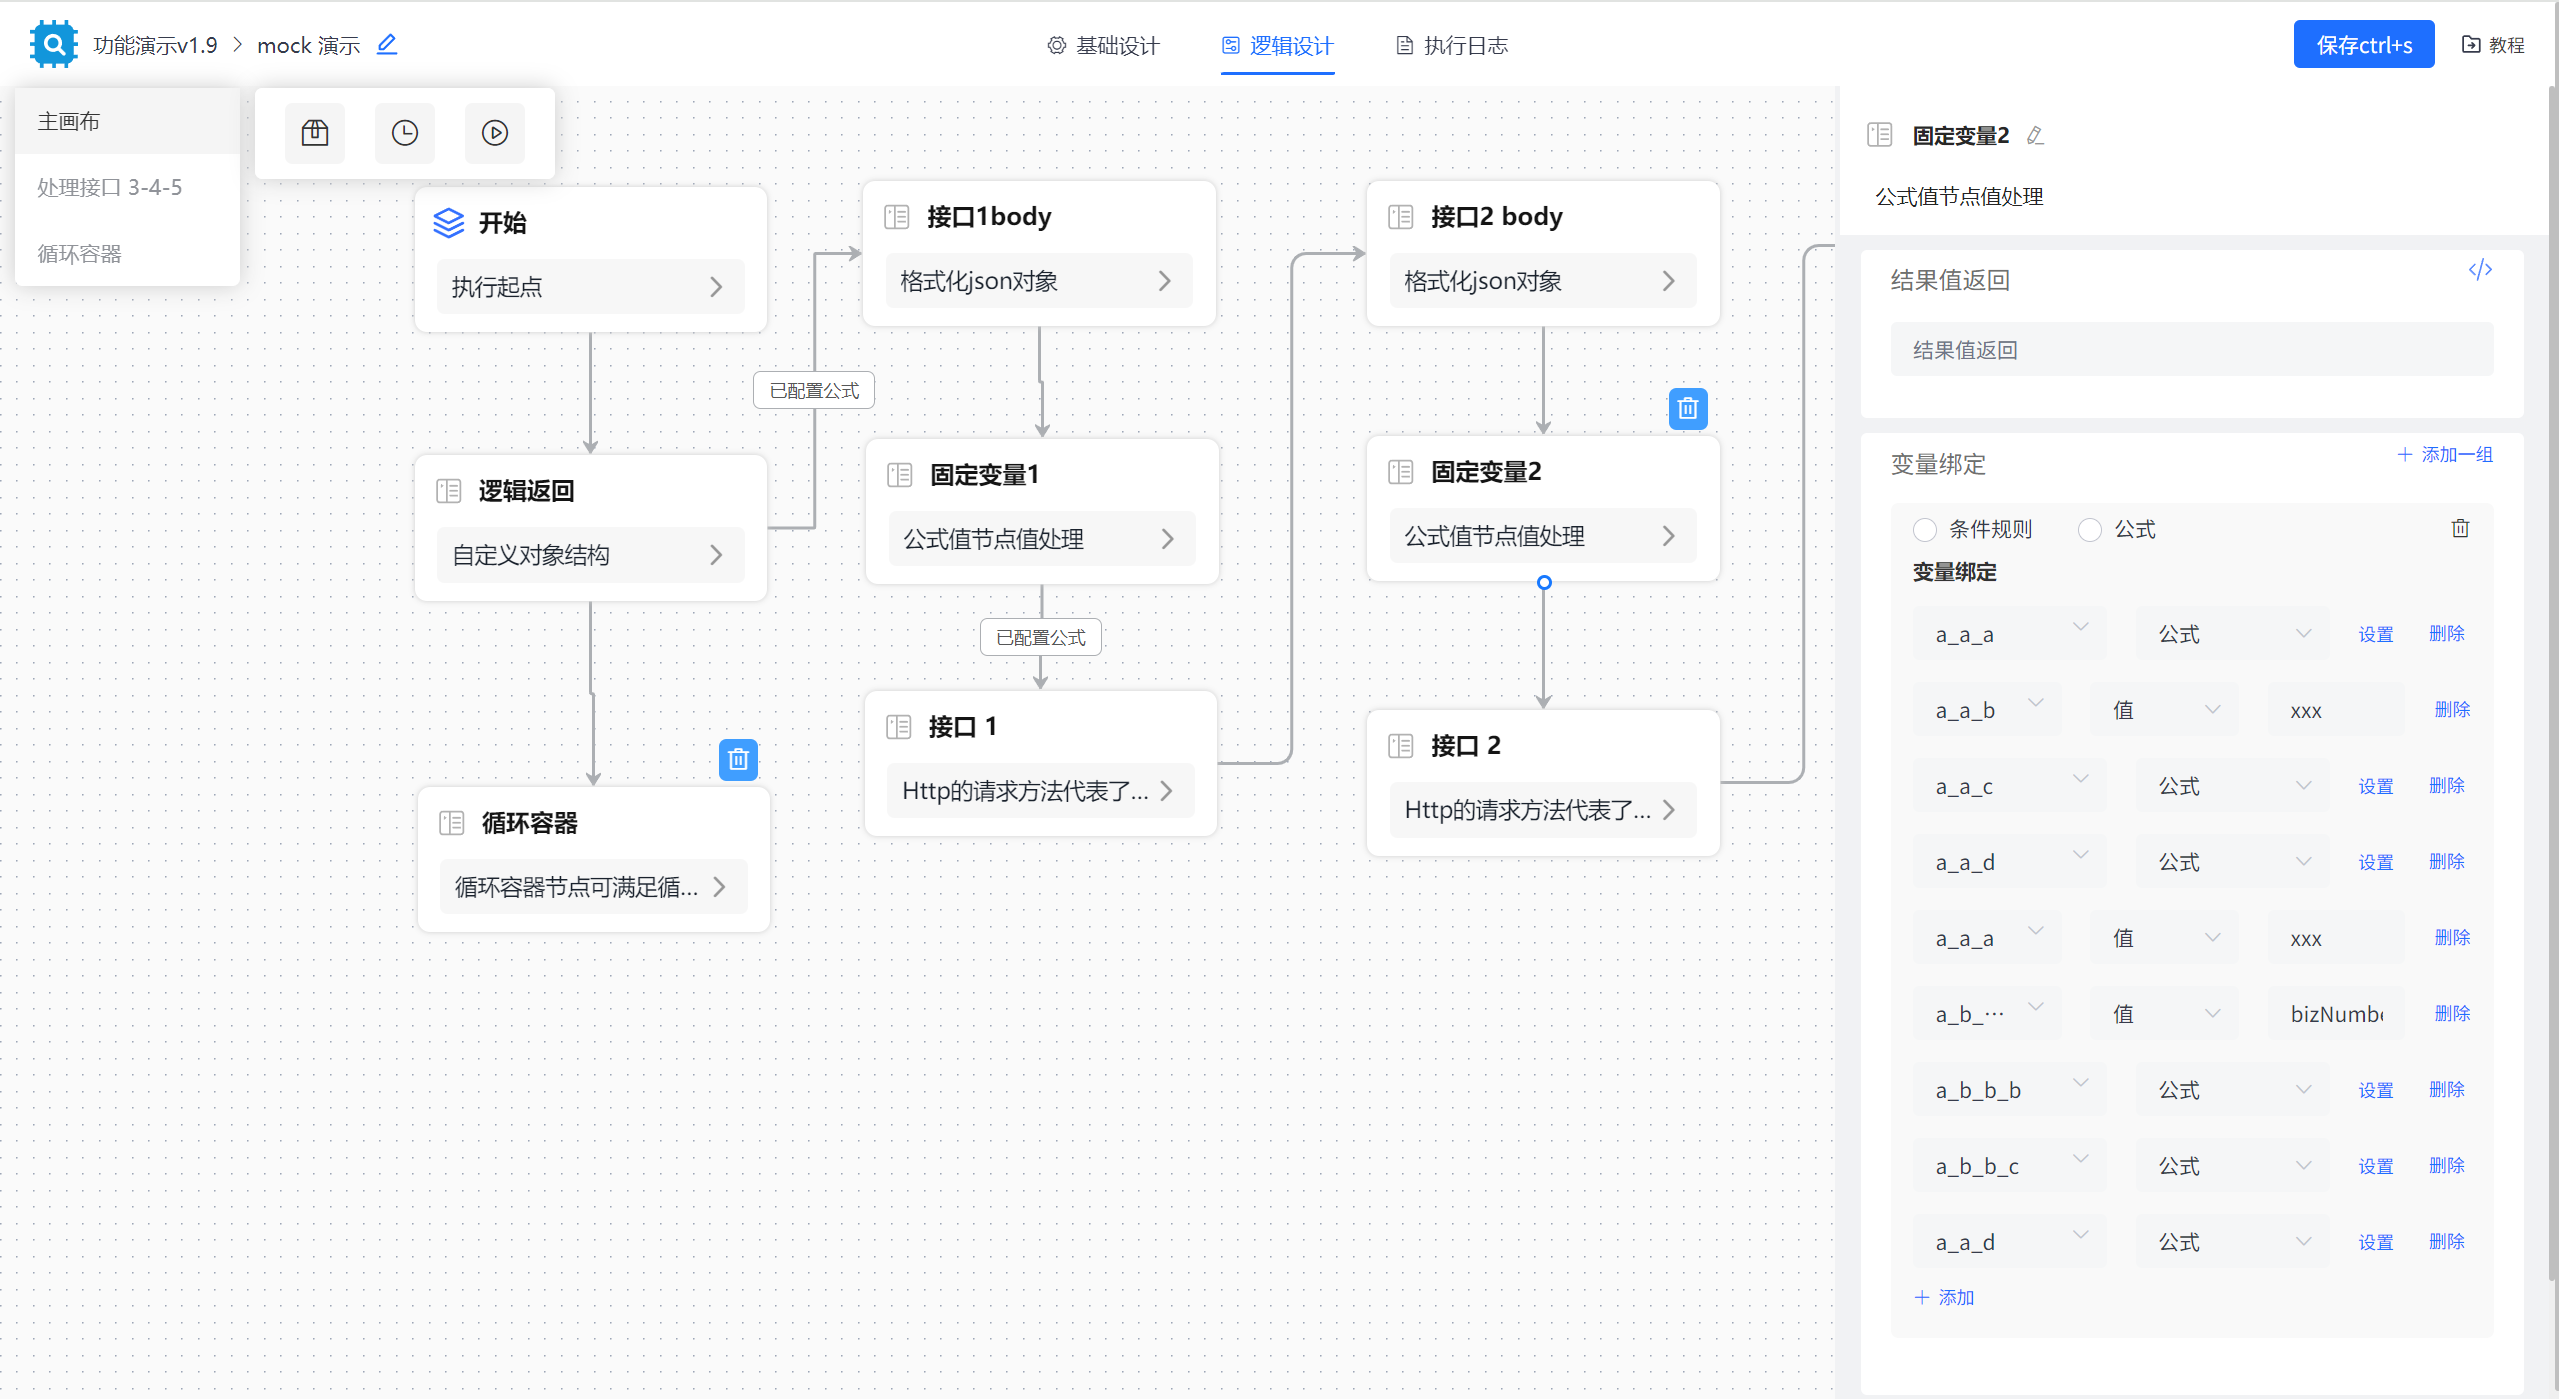The height and width of the screenshot is (1399, 2559).
Task: Open the history clock icon
Action: click(x=405, y=133)
